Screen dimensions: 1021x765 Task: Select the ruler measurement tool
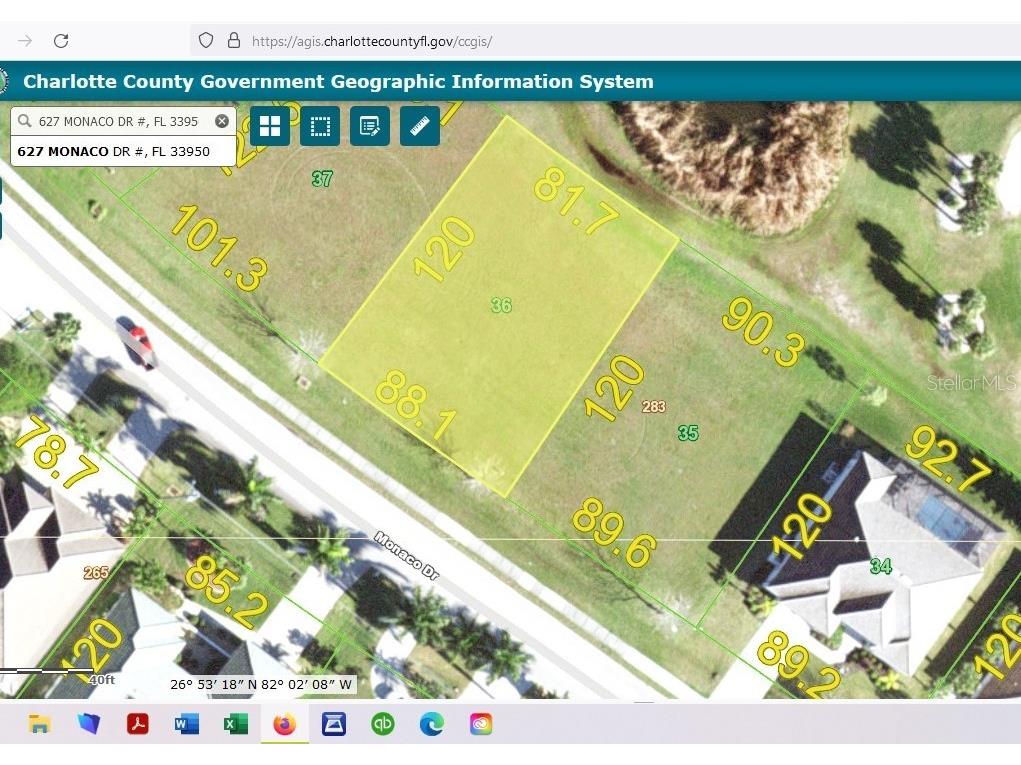click(x=419, y=126)
